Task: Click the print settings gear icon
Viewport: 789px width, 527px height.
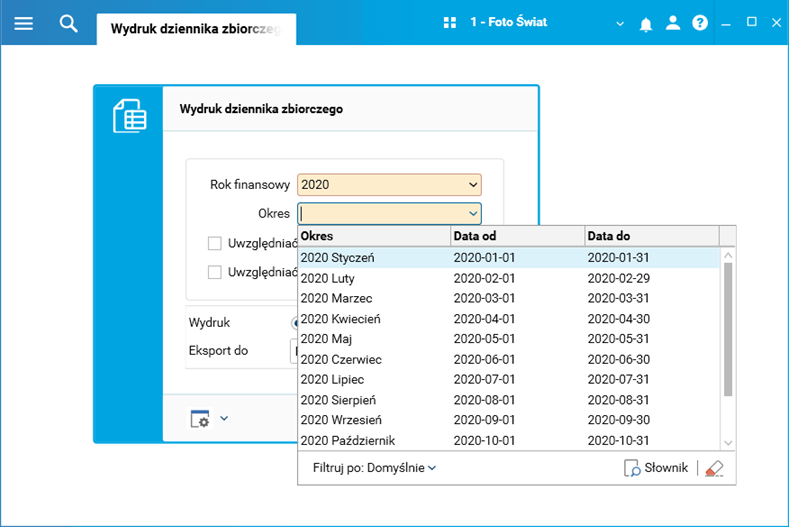Action: [200, 419]
